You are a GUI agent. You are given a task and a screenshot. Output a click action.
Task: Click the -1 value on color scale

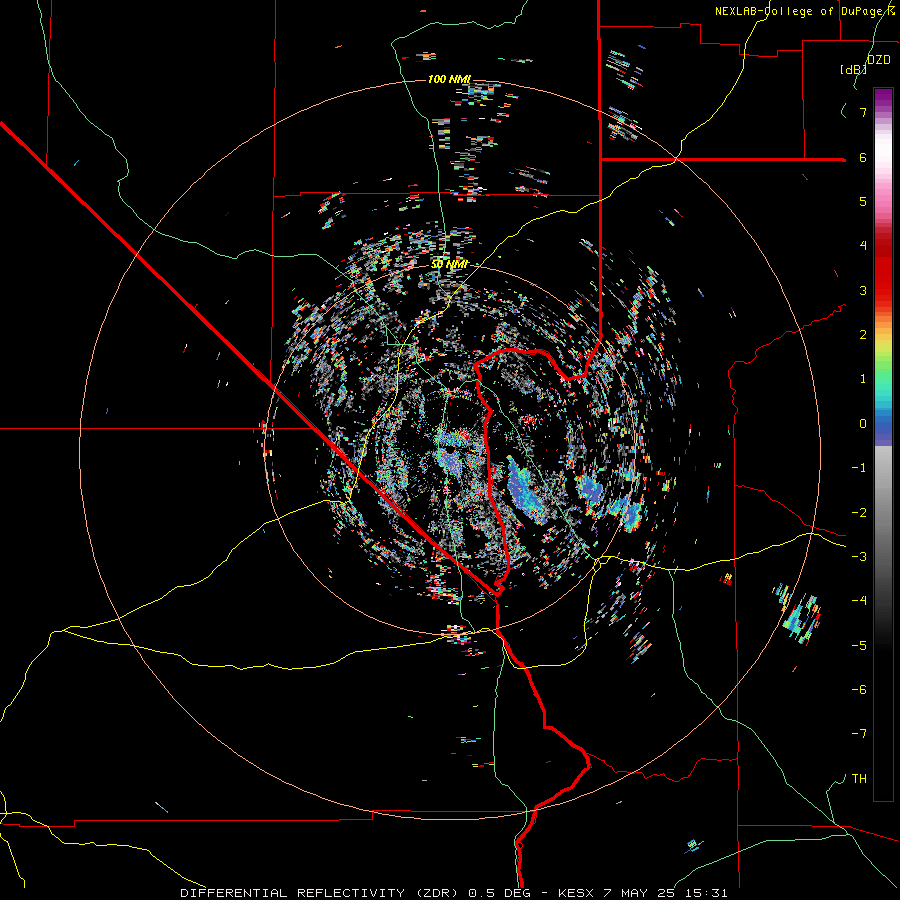click(x=859, y=468)
